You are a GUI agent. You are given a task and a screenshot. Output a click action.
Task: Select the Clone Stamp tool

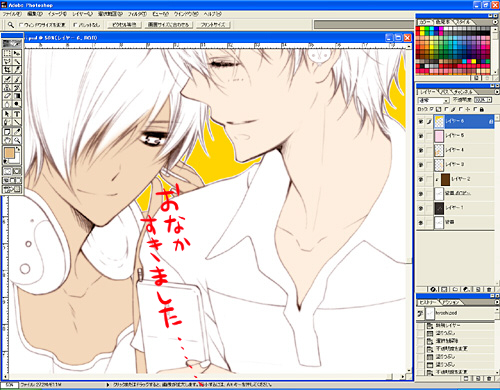tap(7, 88)
